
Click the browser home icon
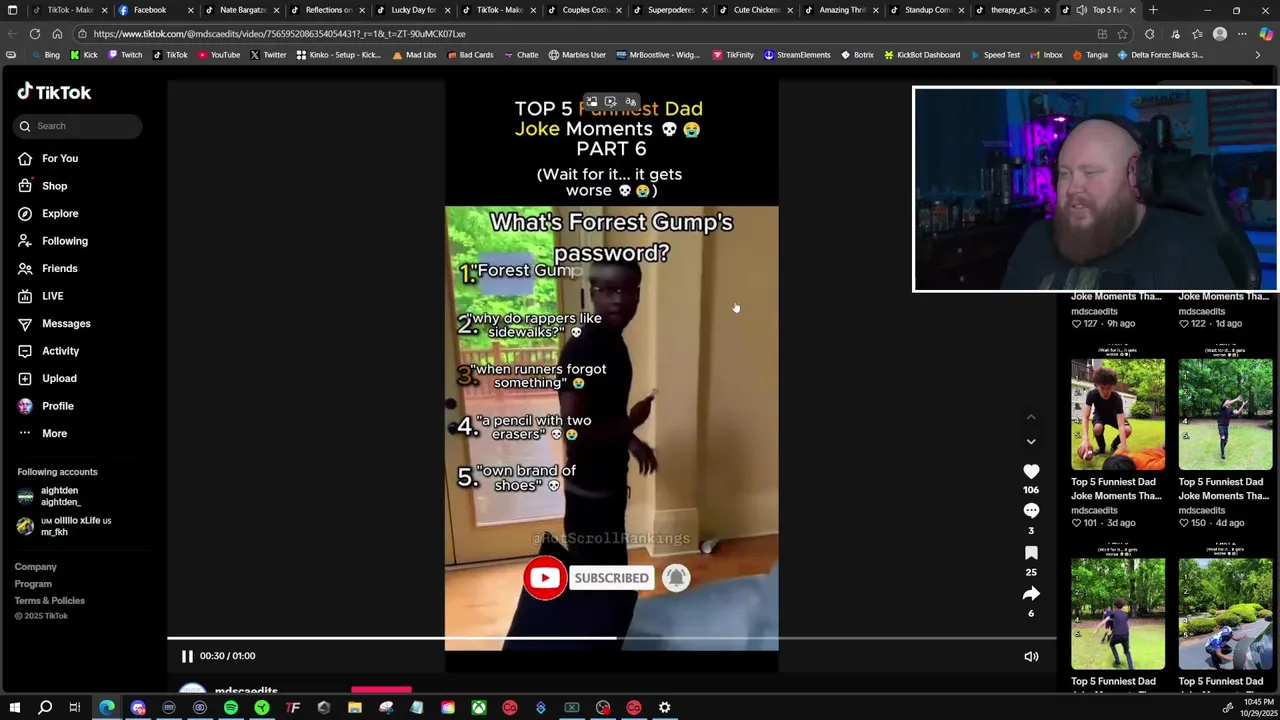pos(57,34)
